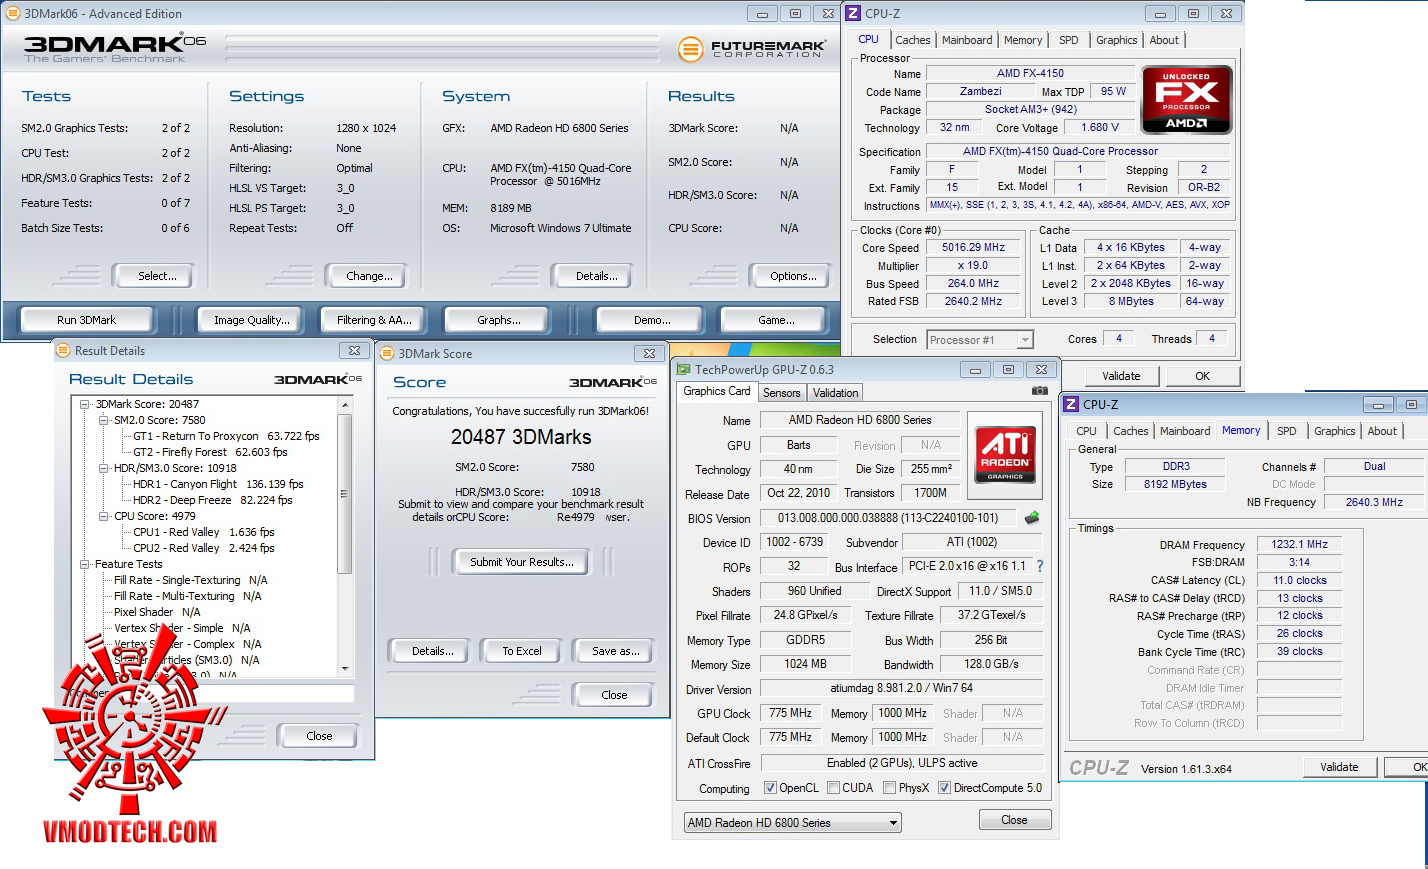Collapse the CPU Score: 4979 node
The image size is (1428, 869).
104,516
